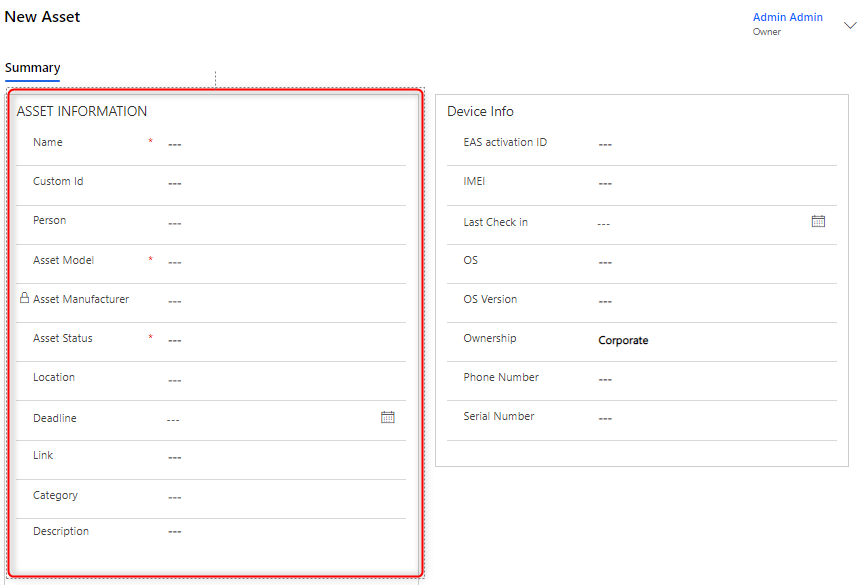Click the Person lookup field

280,222
